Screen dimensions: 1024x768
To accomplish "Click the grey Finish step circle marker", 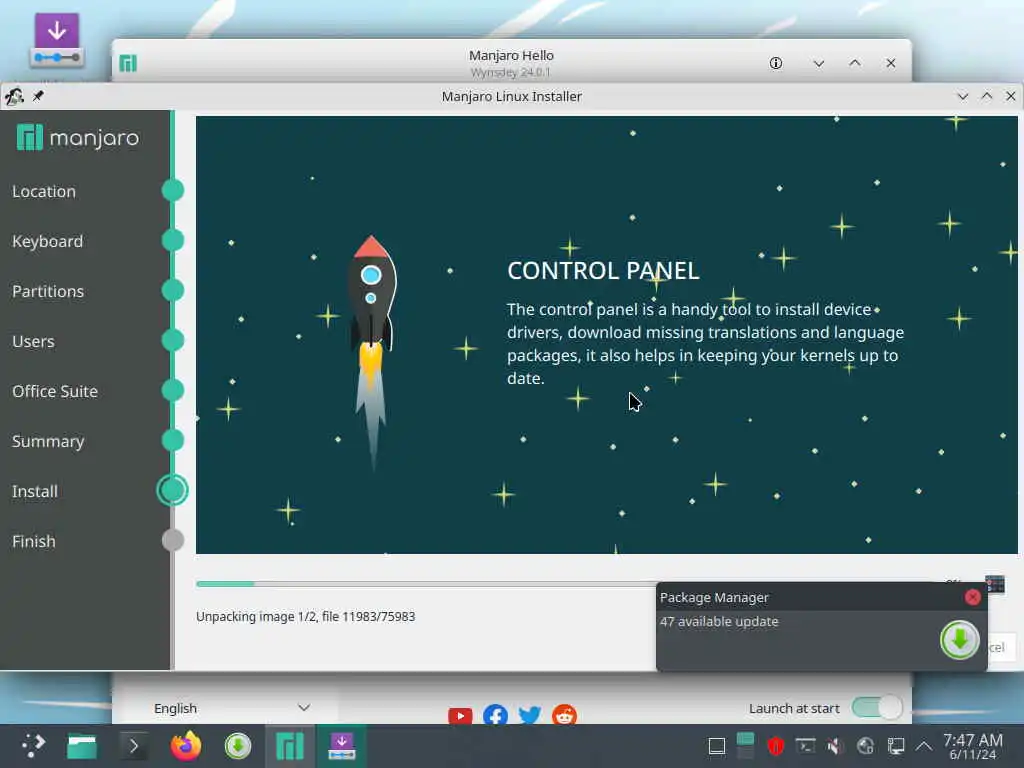I will coord(172,540).
